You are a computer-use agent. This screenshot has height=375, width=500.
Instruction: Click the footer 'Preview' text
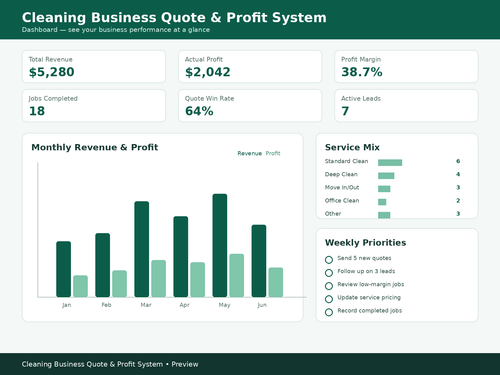[185, 364]
